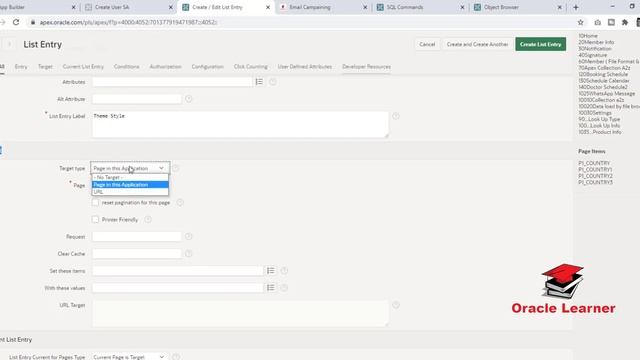Show help for the Request field
The height and width of the screenshot is (360, 640).
(x=189, y=236)
